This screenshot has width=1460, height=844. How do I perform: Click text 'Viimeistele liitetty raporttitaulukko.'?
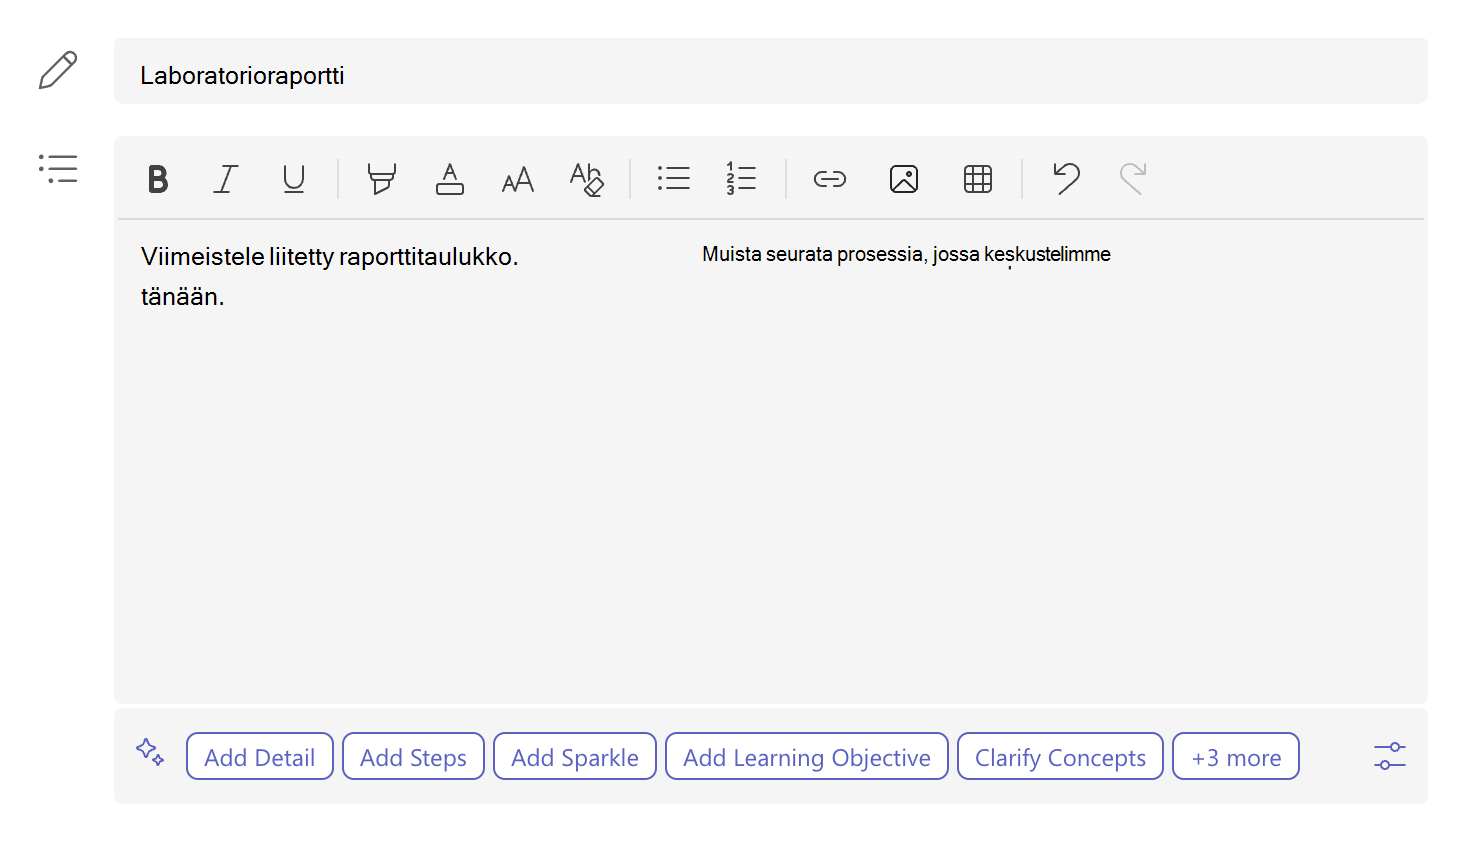tap(330, 257)
